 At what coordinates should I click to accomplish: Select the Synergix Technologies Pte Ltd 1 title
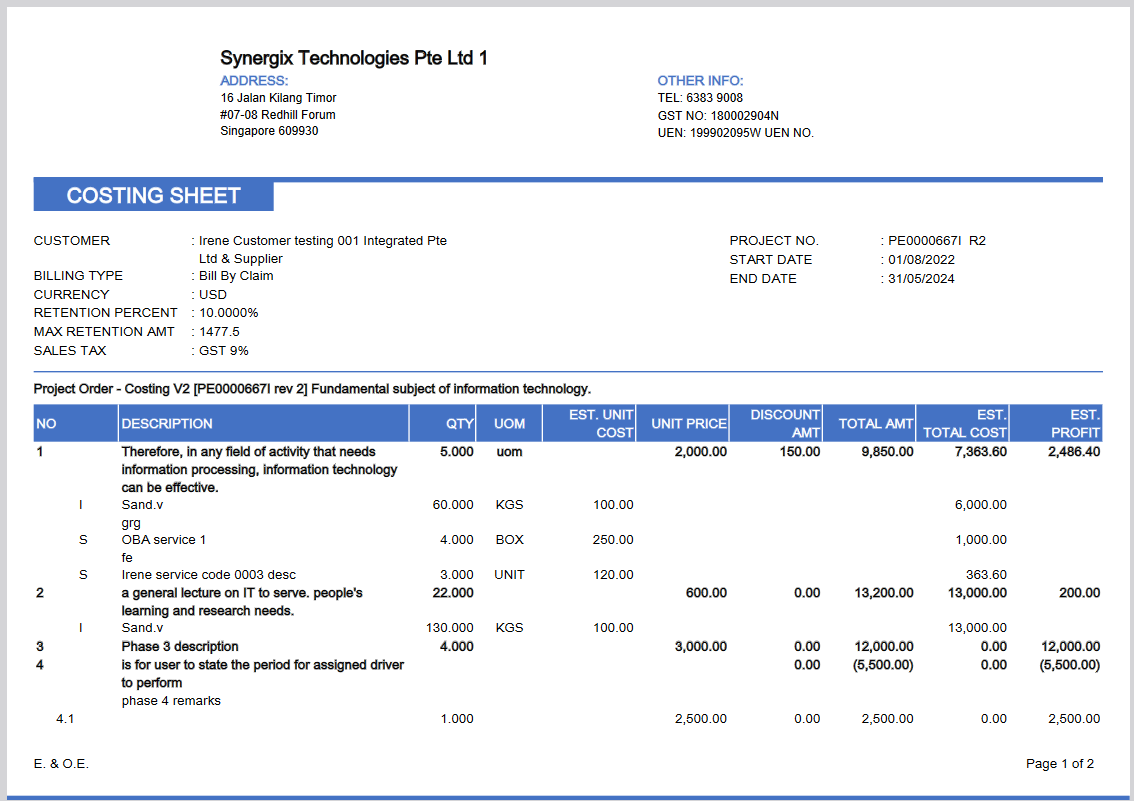(x=353, y=57)
